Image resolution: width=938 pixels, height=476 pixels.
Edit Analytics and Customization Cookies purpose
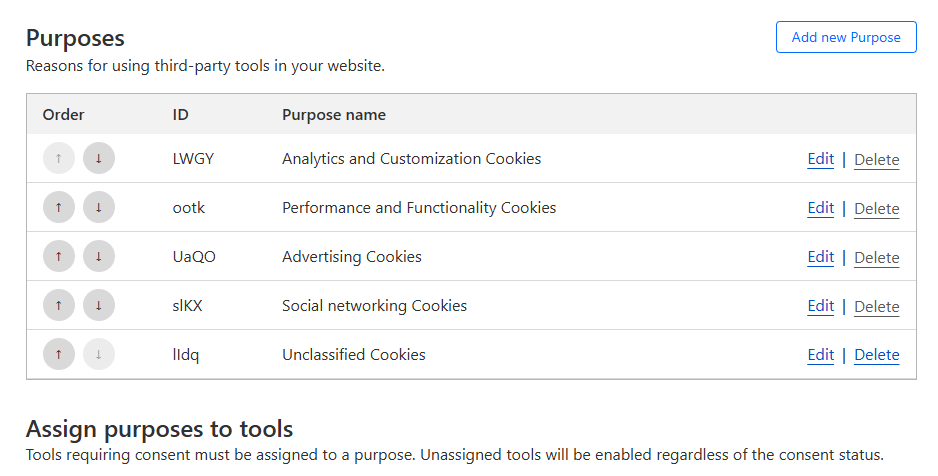(820, 159)
